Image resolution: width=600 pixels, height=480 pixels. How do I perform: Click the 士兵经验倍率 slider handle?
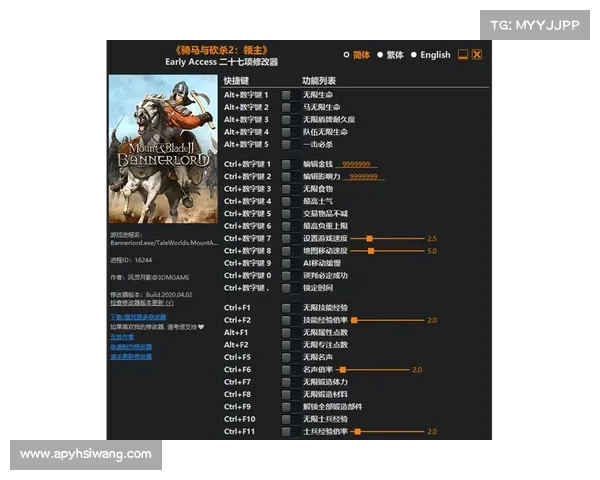(x=354, y=432)
